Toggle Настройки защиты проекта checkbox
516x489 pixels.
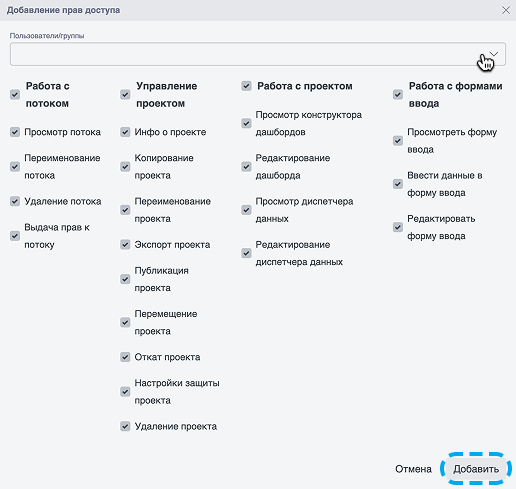125,392
